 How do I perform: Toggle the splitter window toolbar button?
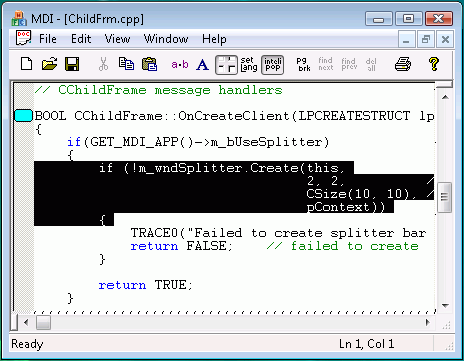pyautogui.click(x=226, y=65)
